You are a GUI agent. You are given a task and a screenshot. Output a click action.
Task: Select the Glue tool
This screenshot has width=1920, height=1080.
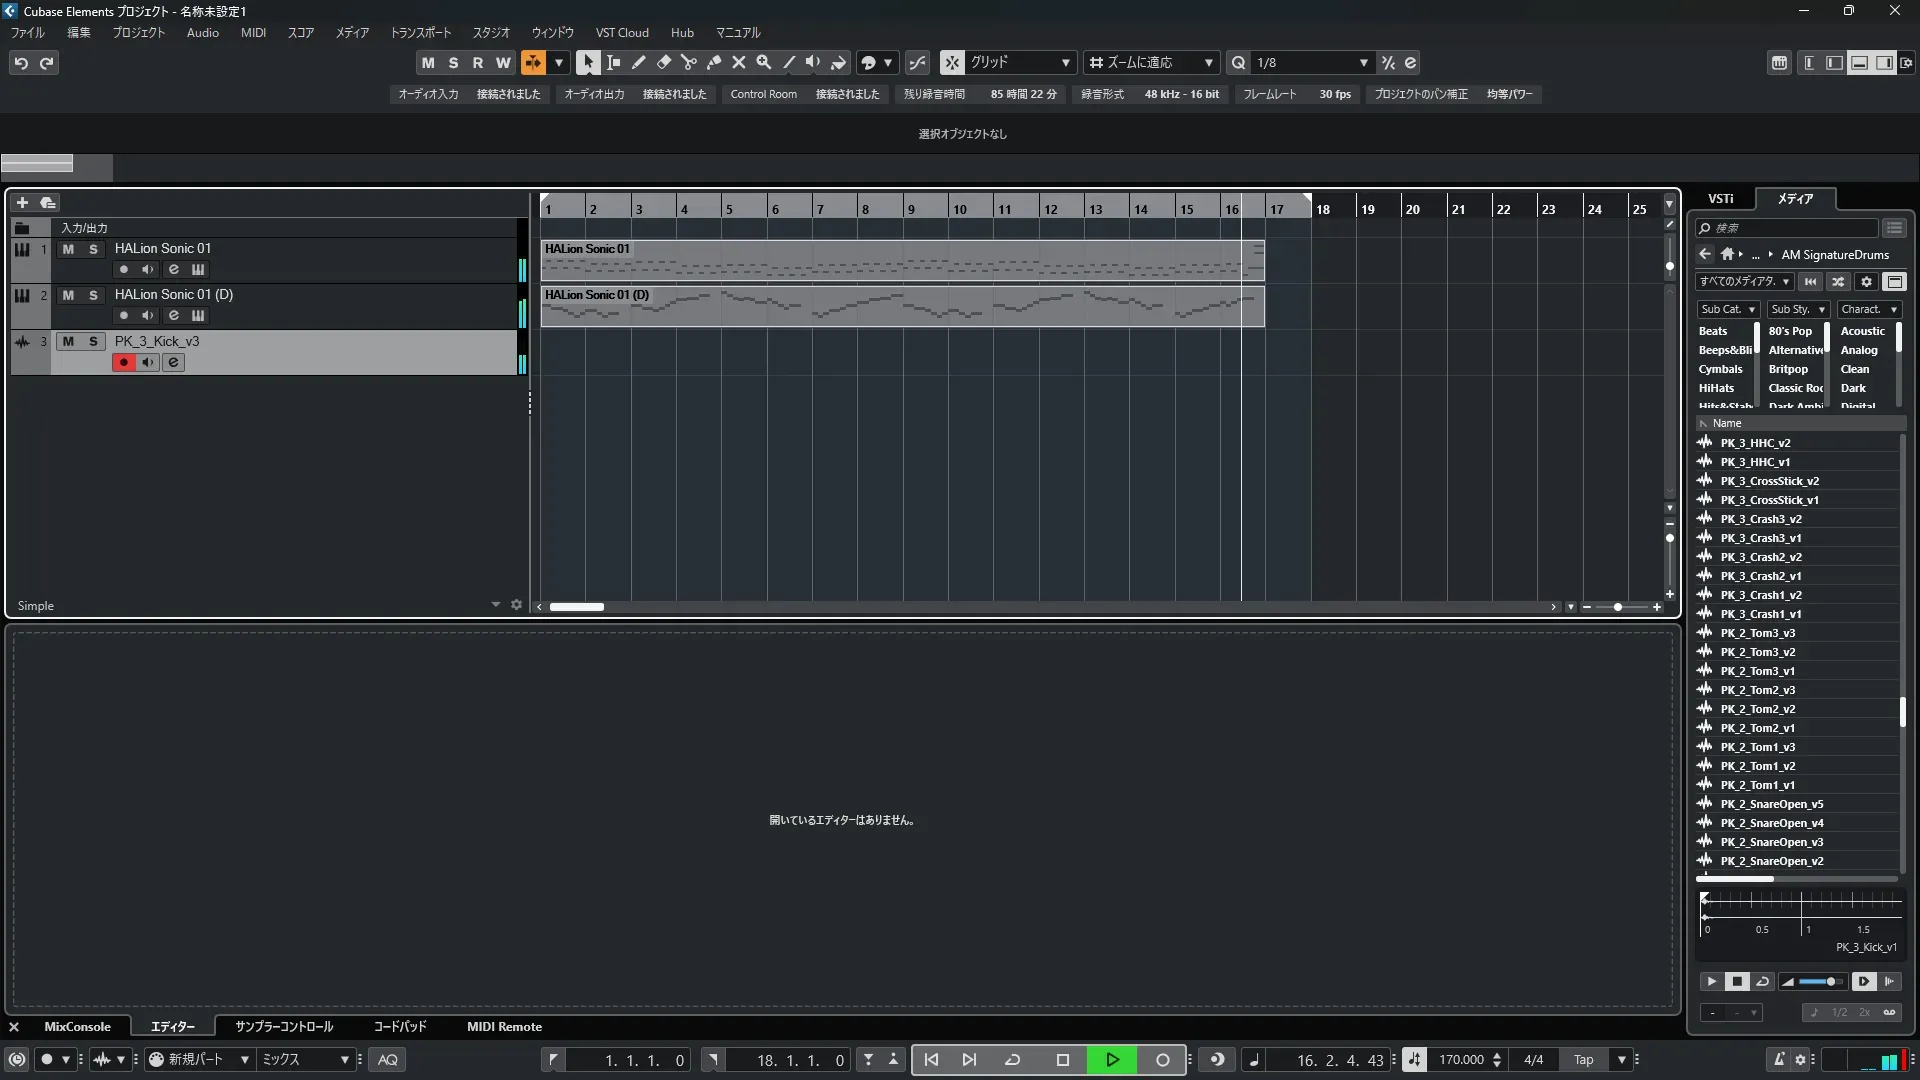coord(714,62)
